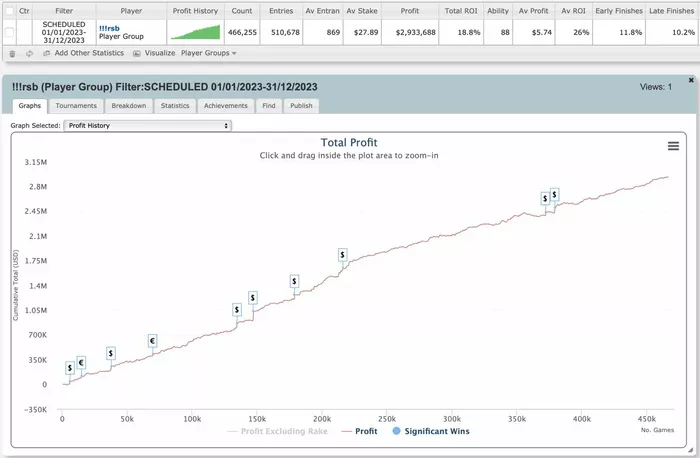Click the 466,255 count cell
This screenshot has height=458, width=700.
tap(242, 33)
